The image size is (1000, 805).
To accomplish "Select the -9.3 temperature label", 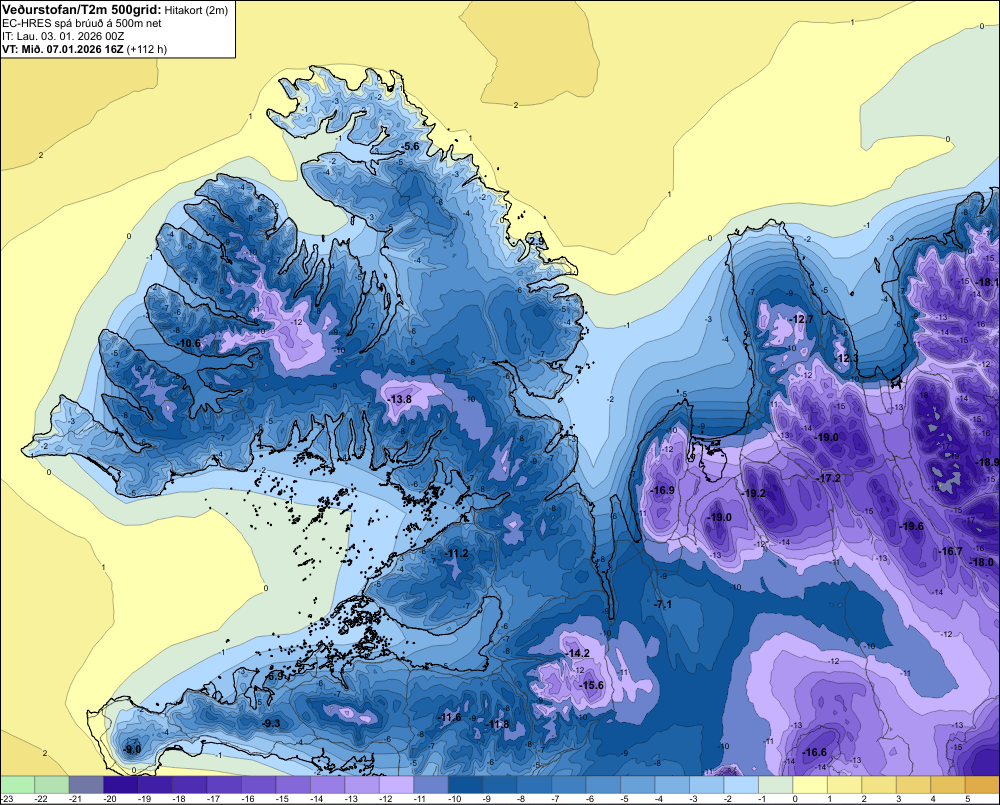I will click(x=271, y=723).
